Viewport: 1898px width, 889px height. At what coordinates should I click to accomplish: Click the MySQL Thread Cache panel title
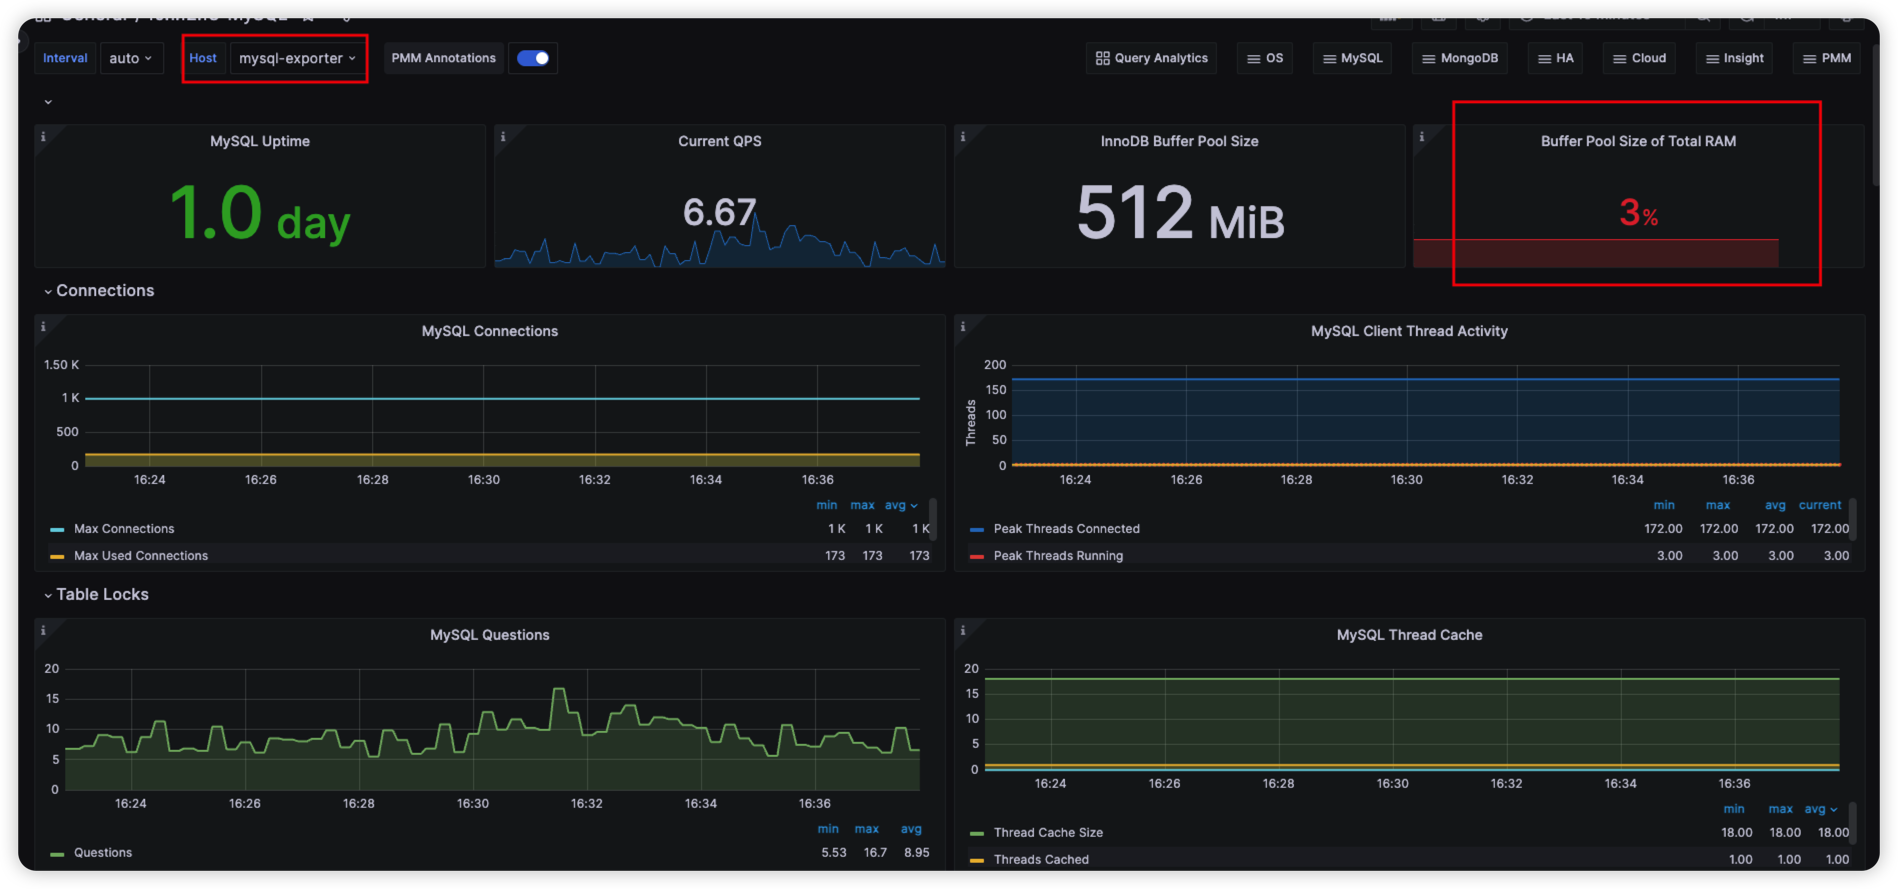click(1409, 635)
